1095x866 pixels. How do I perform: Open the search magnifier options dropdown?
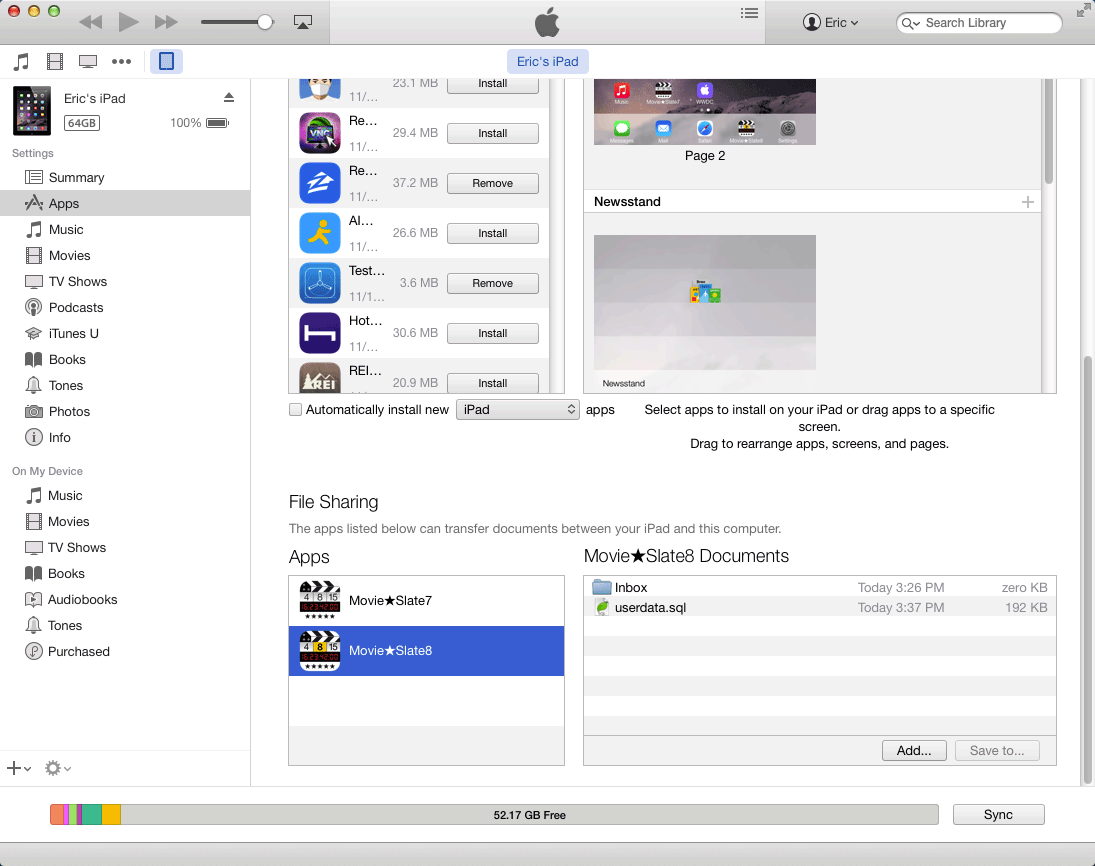910,23
